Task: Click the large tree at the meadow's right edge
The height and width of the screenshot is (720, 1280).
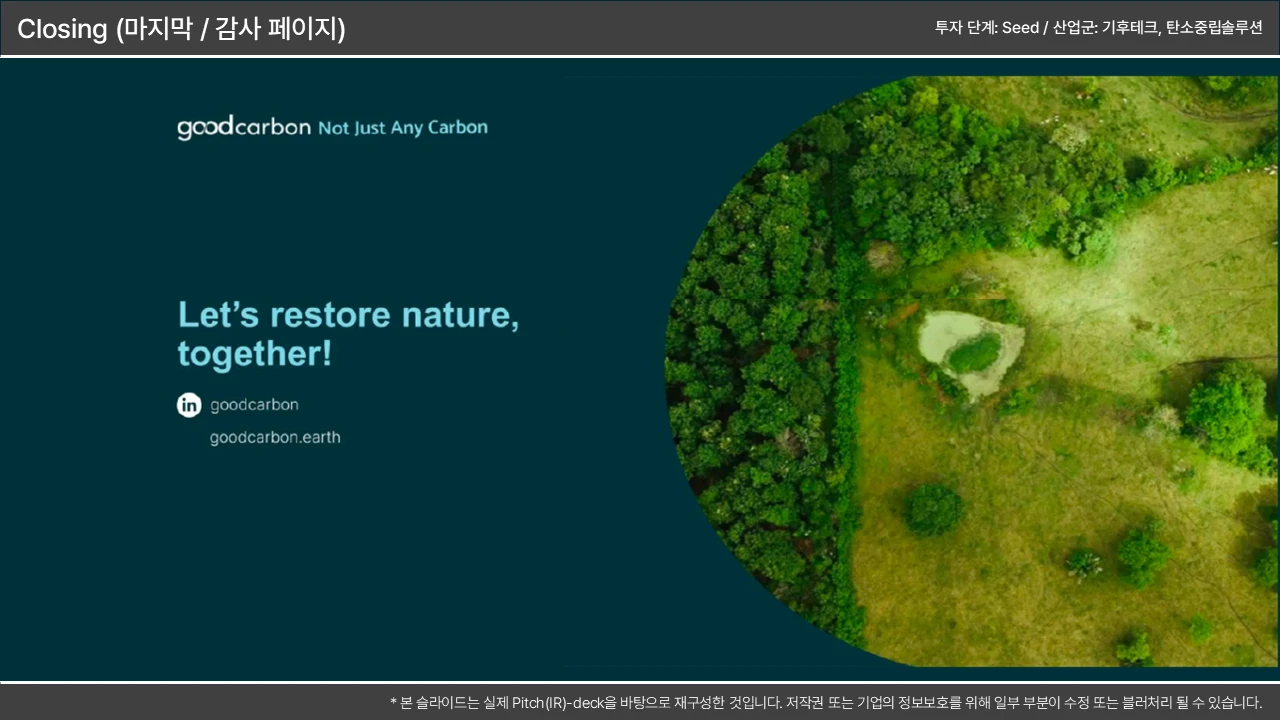Action: click(x=1227, y=407)
